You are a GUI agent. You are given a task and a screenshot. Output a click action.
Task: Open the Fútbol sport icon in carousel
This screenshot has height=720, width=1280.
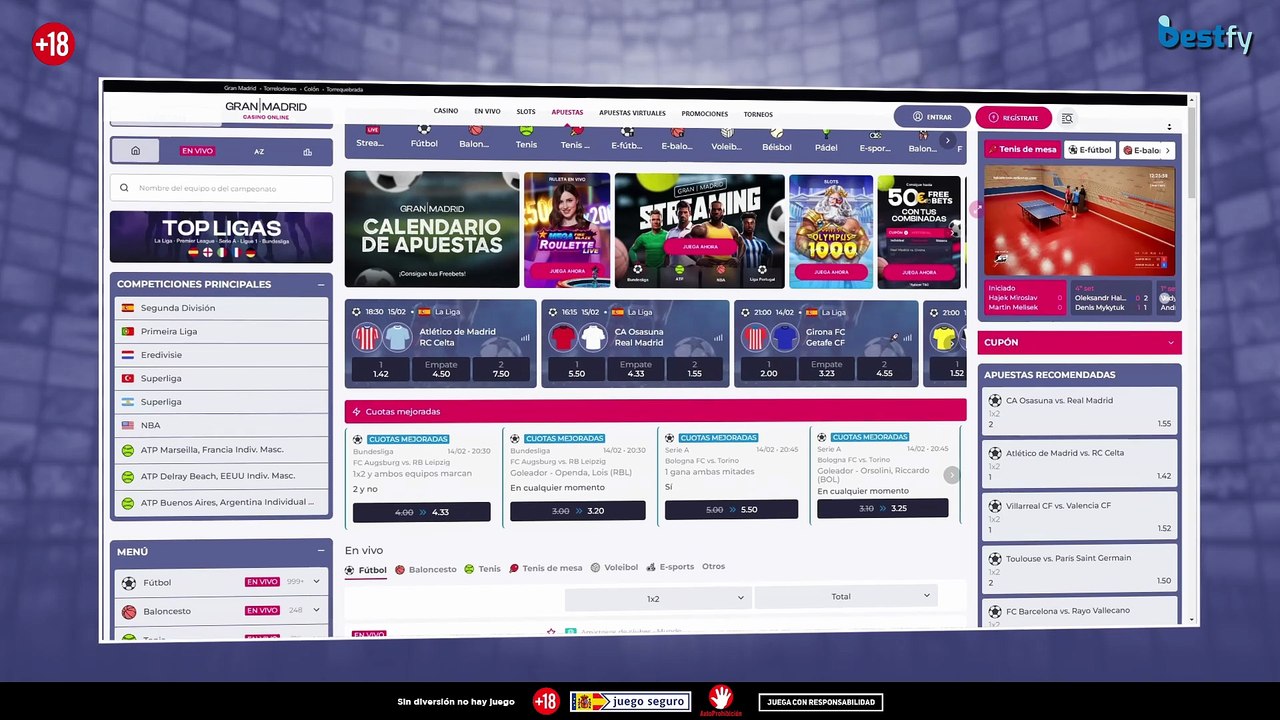pos(424,137)
